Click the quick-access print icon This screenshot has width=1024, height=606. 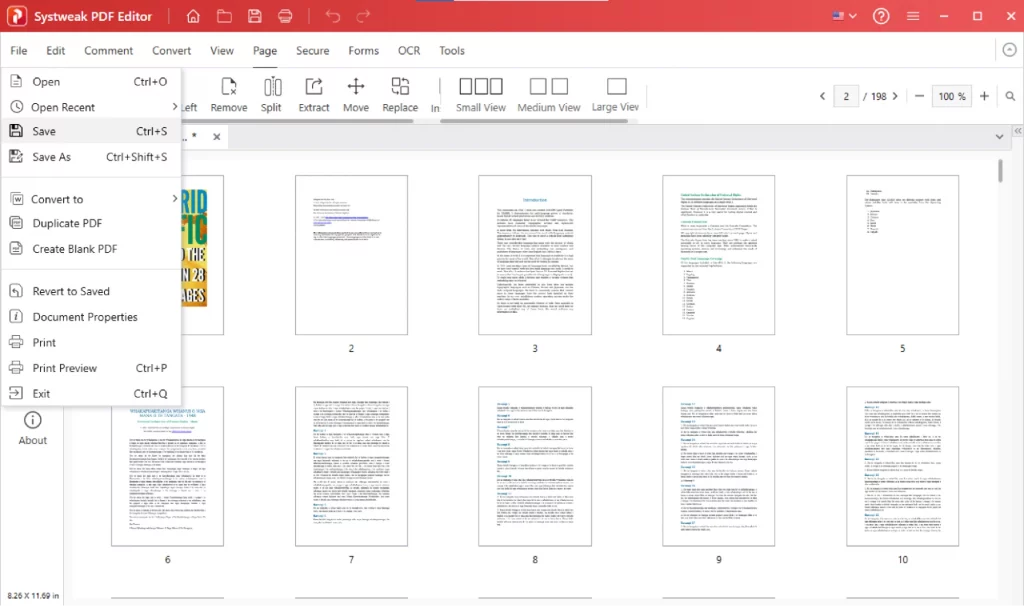pyautogui.click(x=284, y=15)
